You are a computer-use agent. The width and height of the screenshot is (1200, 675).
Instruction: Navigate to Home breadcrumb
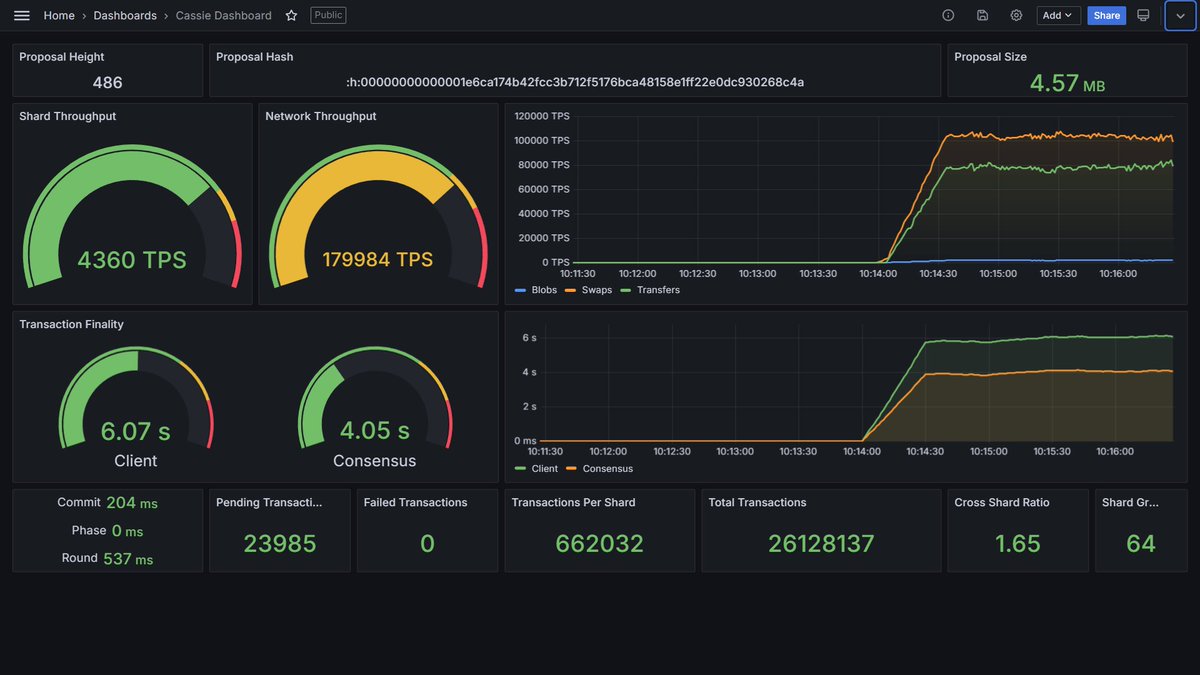(x=59, y=15)
